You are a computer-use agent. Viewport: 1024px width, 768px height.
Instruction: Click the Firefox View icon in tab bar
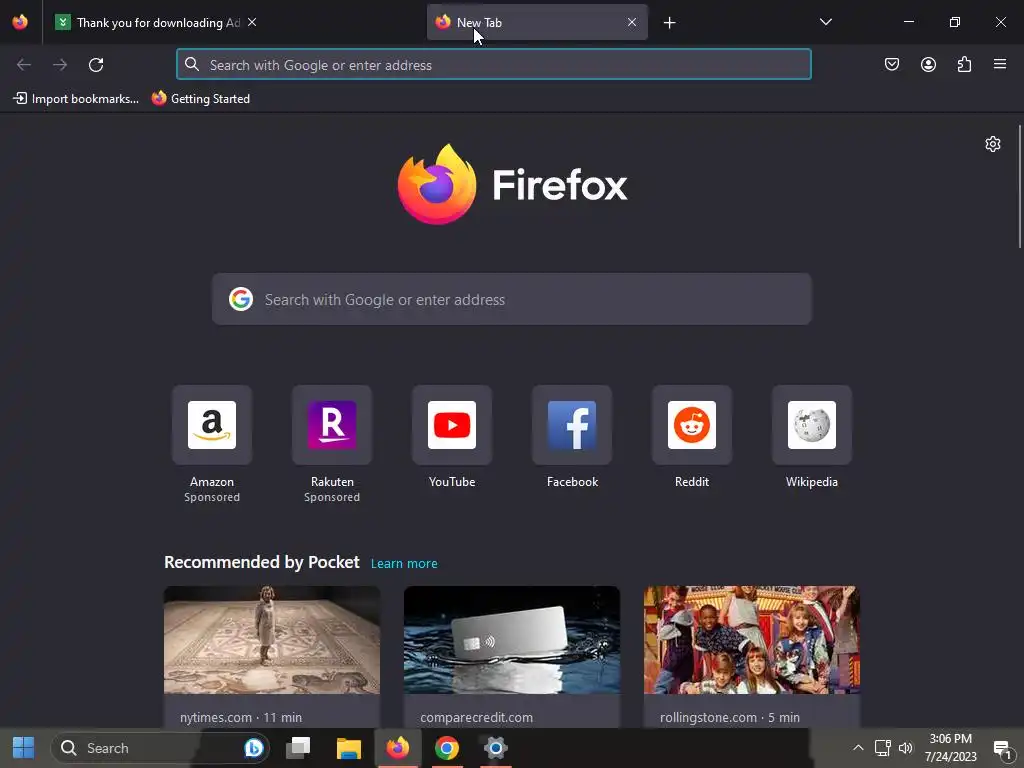[20, 22]
